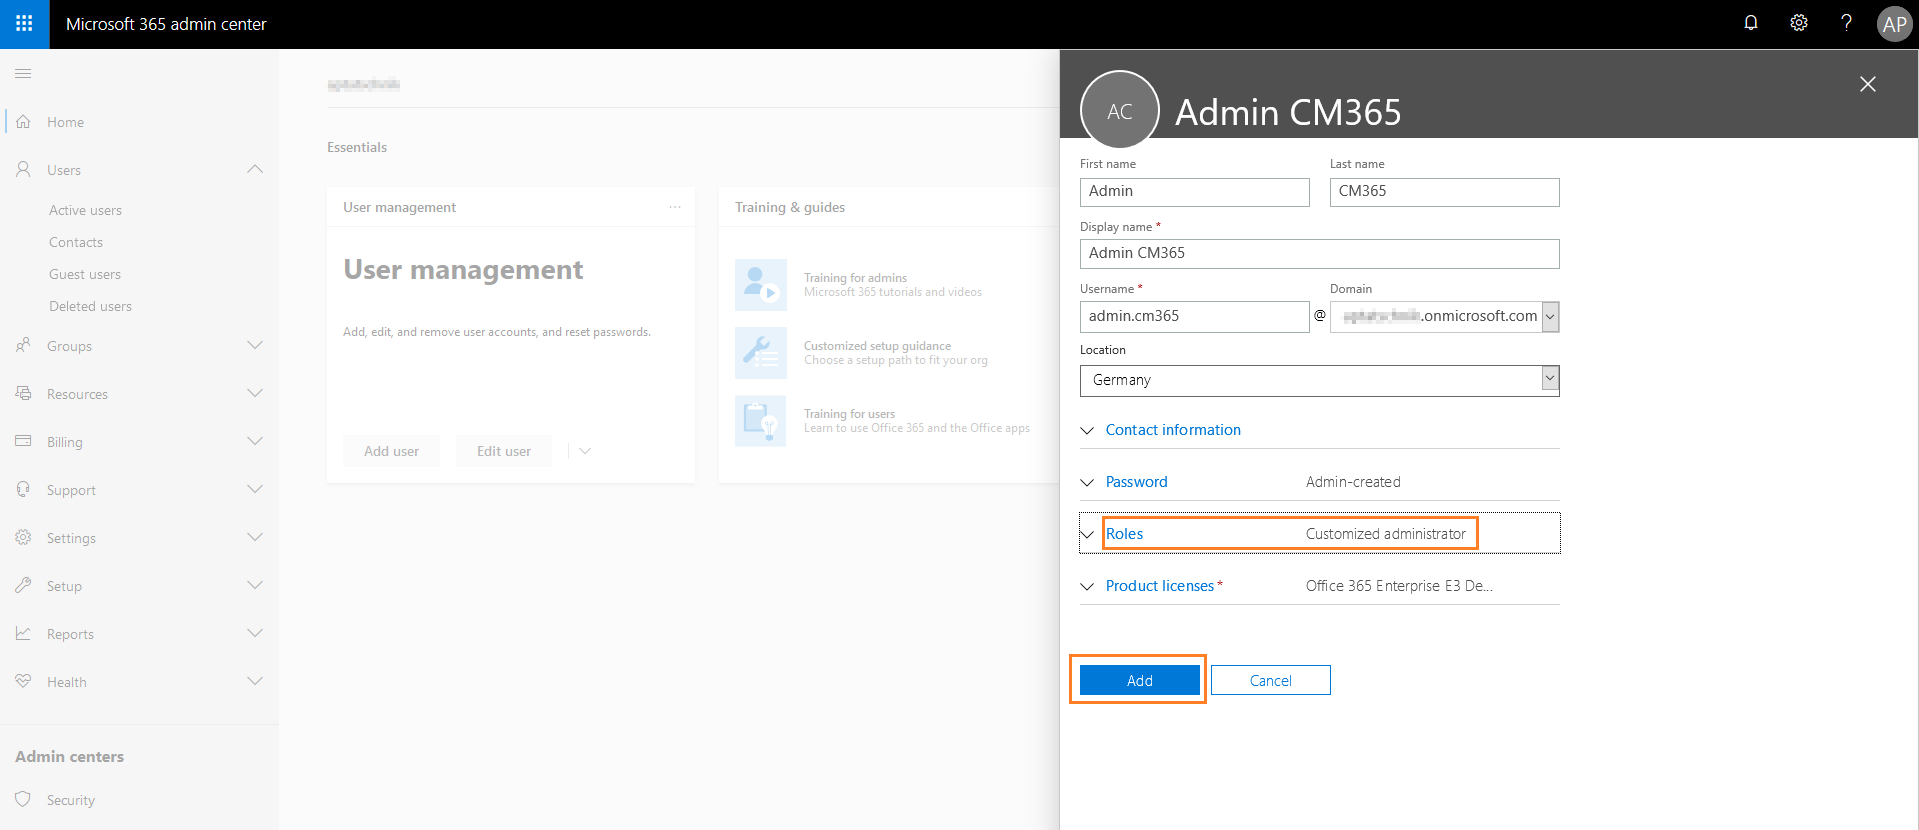Expand the Groups navigation section
The height and width of the screenshot is (830, 1919).
[255, 345]
